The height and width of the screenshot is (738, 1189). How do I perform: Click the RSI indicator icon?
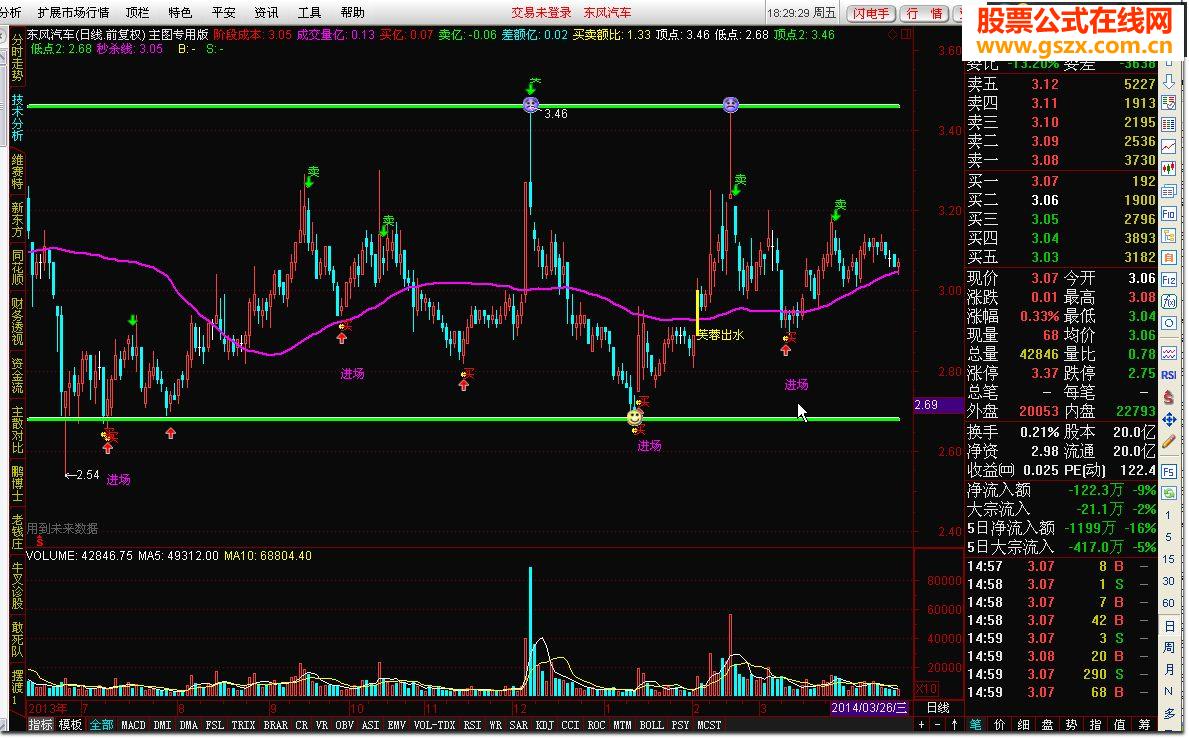click(x=1169, y=375)
